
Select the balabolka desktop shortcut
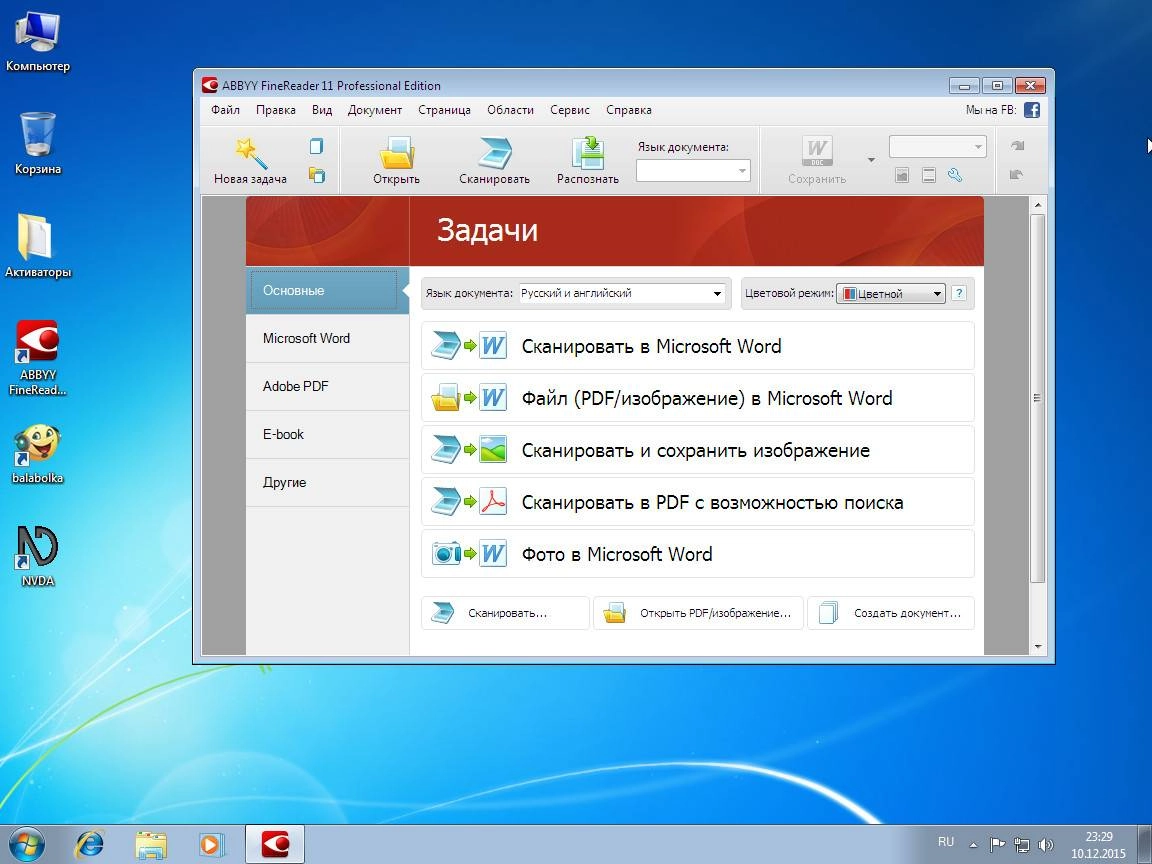tap(37, 454)
